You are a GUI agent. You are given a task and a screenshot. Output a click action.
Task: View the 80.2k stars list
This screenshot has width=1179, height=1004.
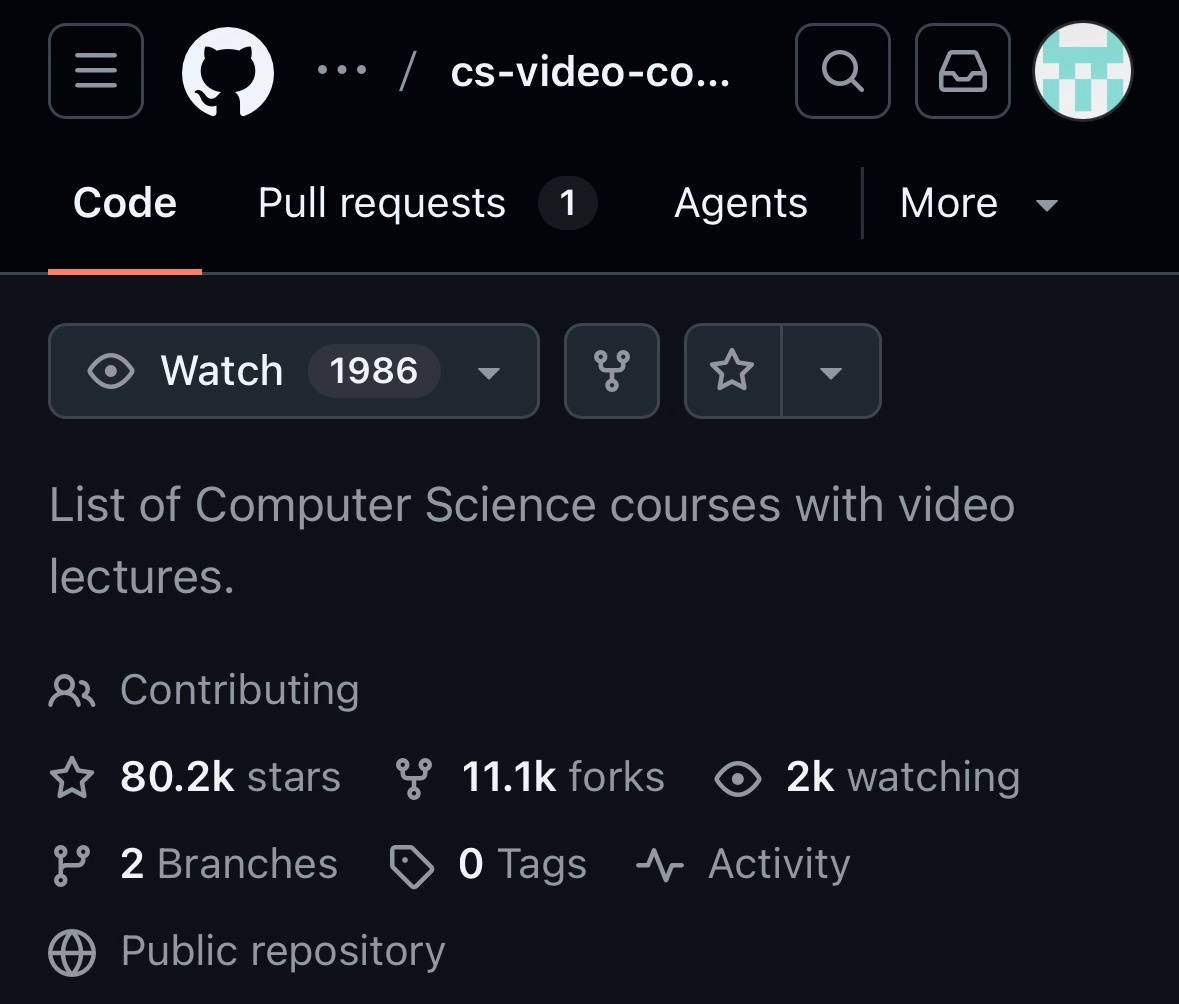click(x=229, y=777)
